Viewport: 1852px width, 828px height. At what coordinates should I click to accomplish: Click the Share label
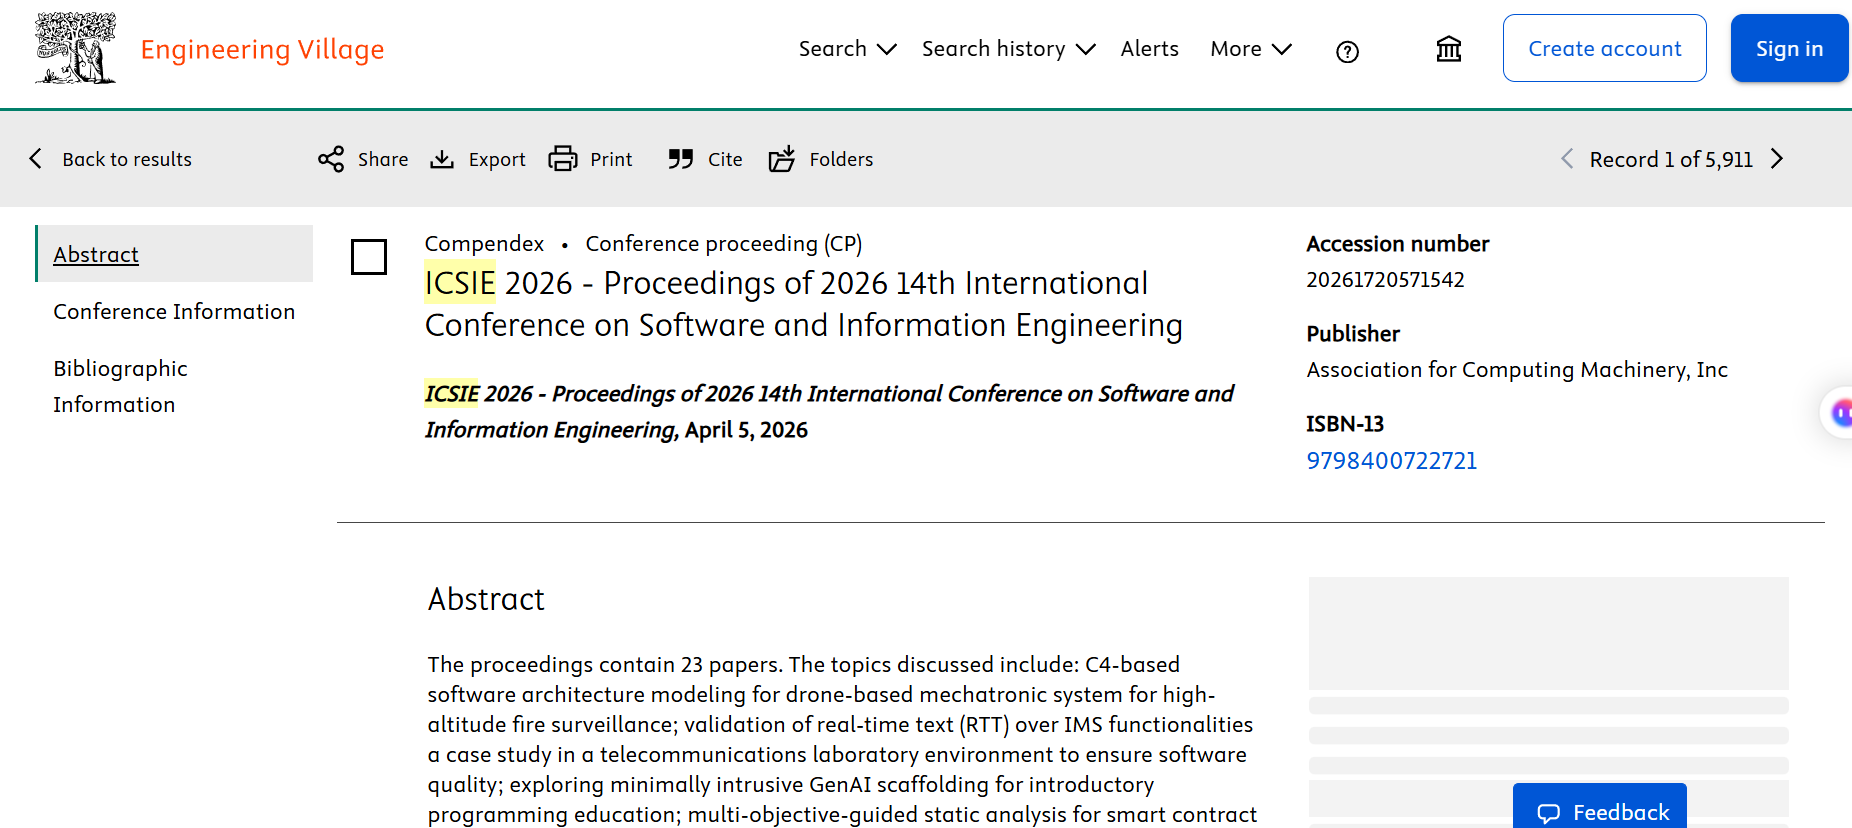383,159
